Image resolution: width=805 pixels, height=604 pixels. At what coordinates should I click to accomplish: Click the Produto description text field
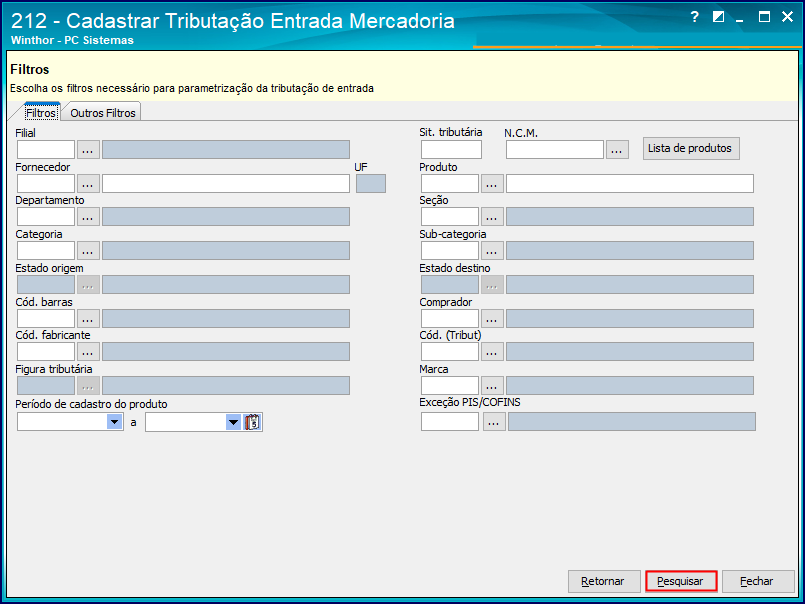[x=630, y=184]
